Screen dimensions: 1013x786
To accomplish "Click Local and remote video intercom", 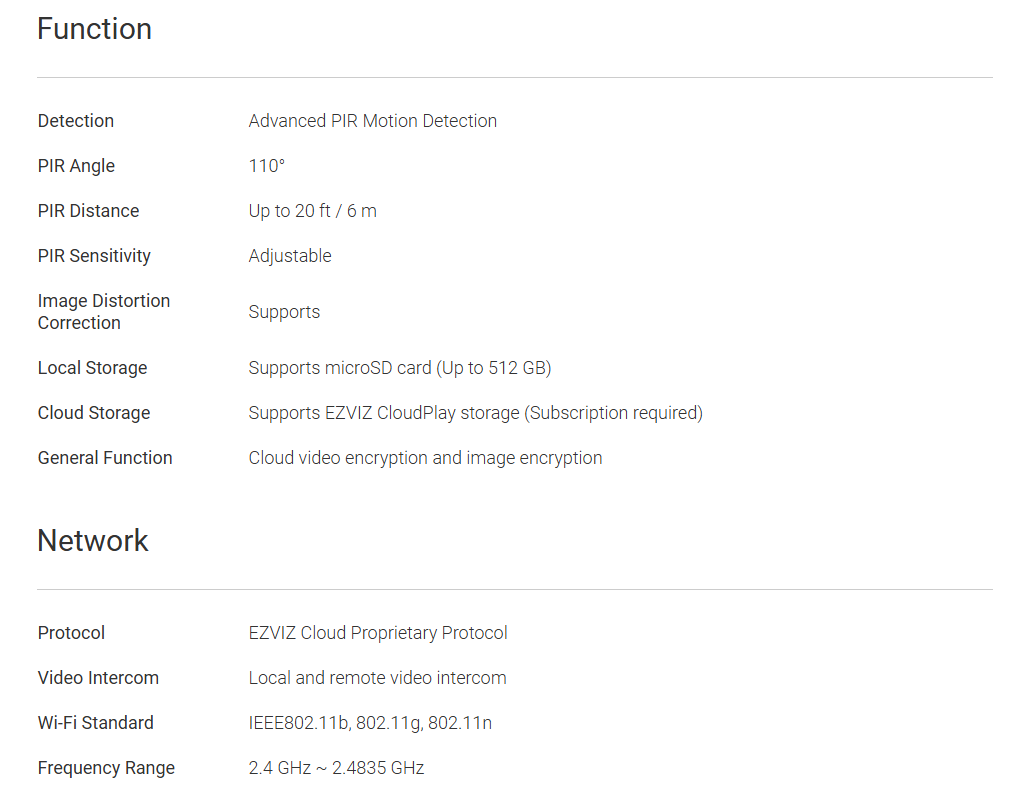I will tap(377, 678).
